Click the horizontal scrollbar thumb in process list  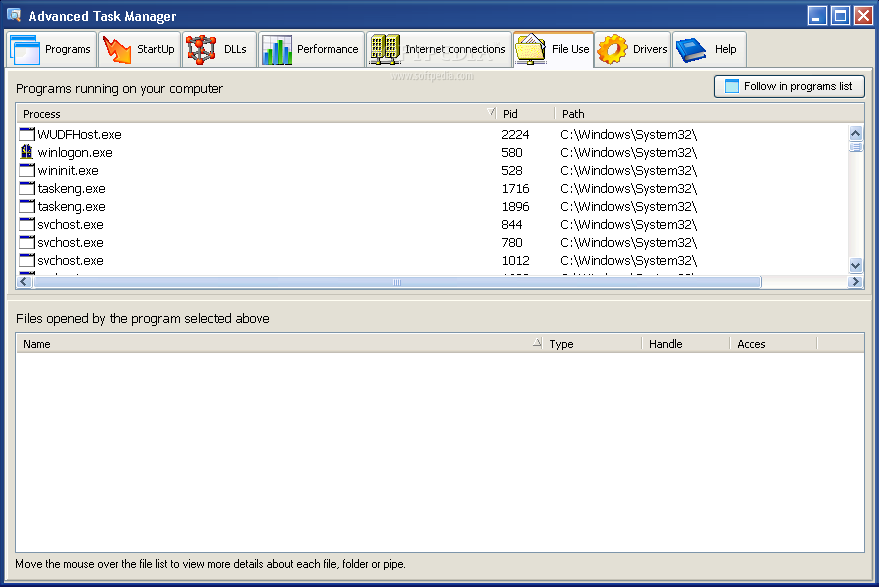pos(397,281)
